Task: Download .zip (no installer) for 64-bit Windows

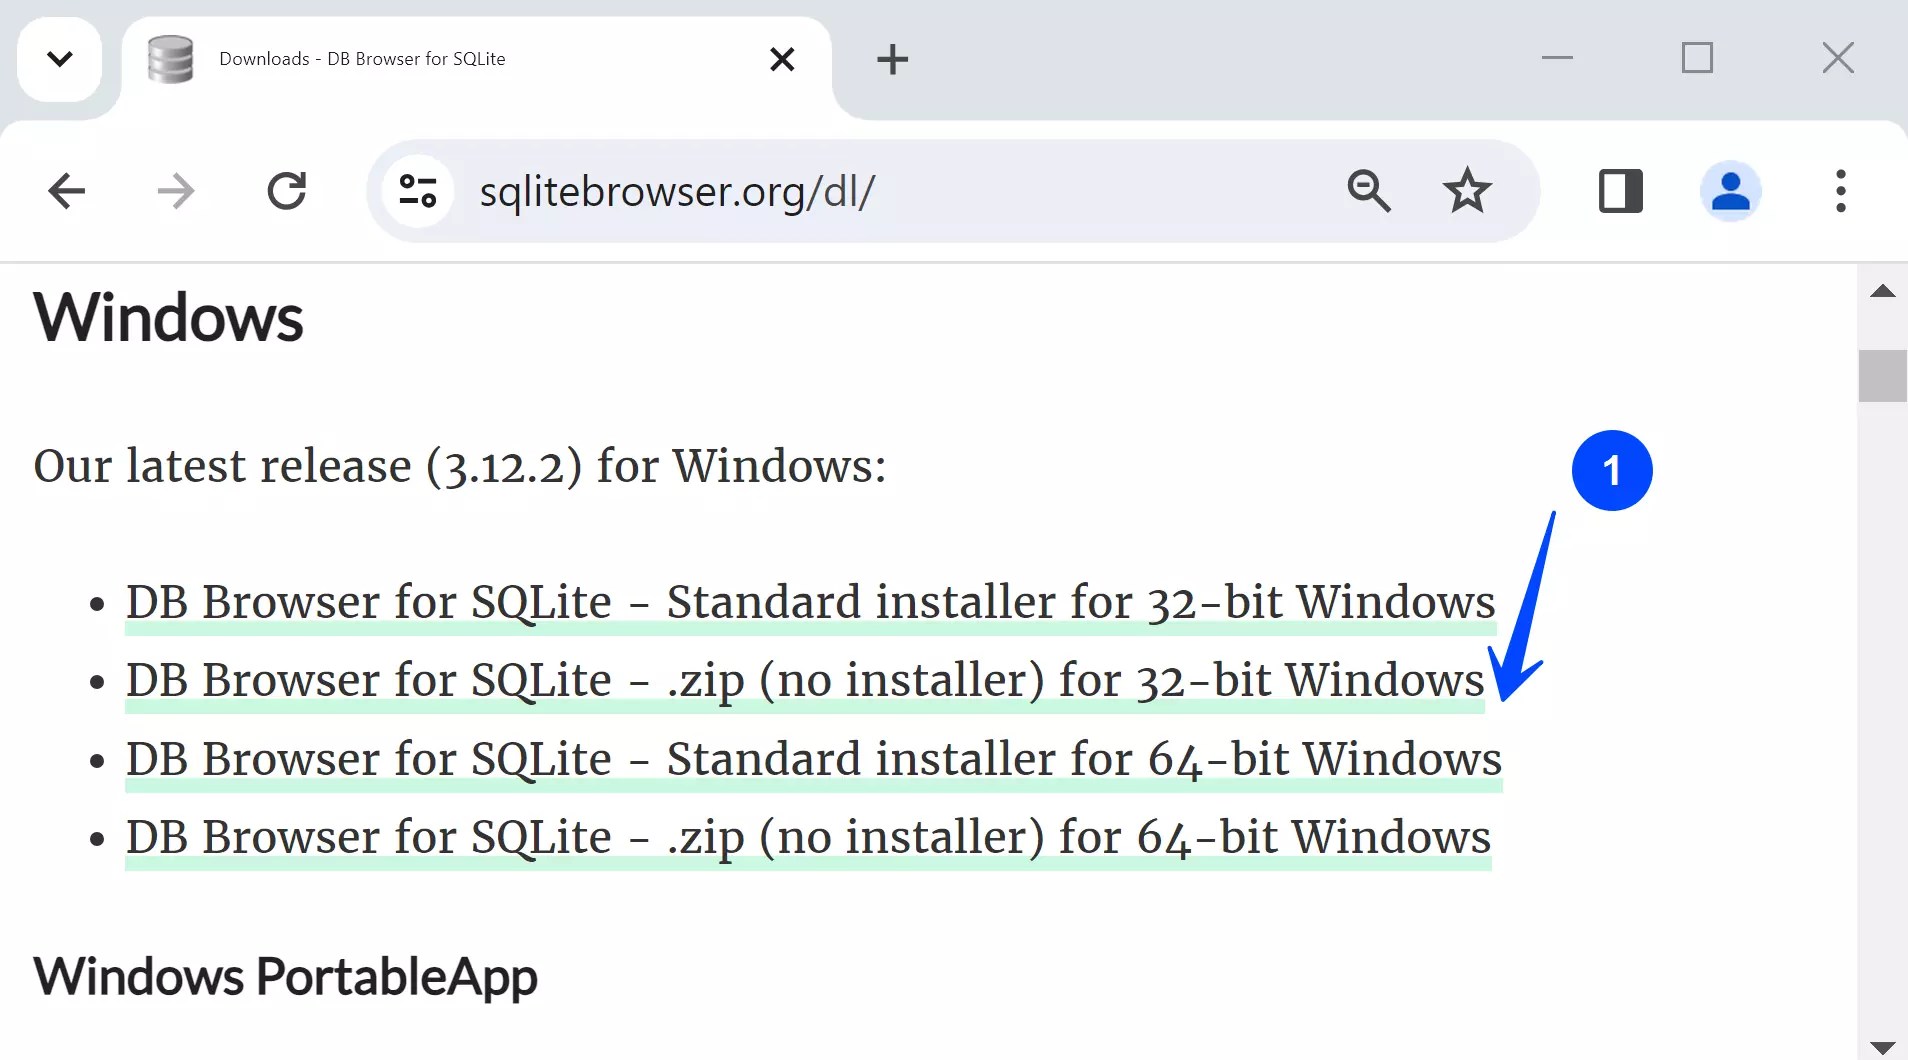Action: [x=808, y=838]
